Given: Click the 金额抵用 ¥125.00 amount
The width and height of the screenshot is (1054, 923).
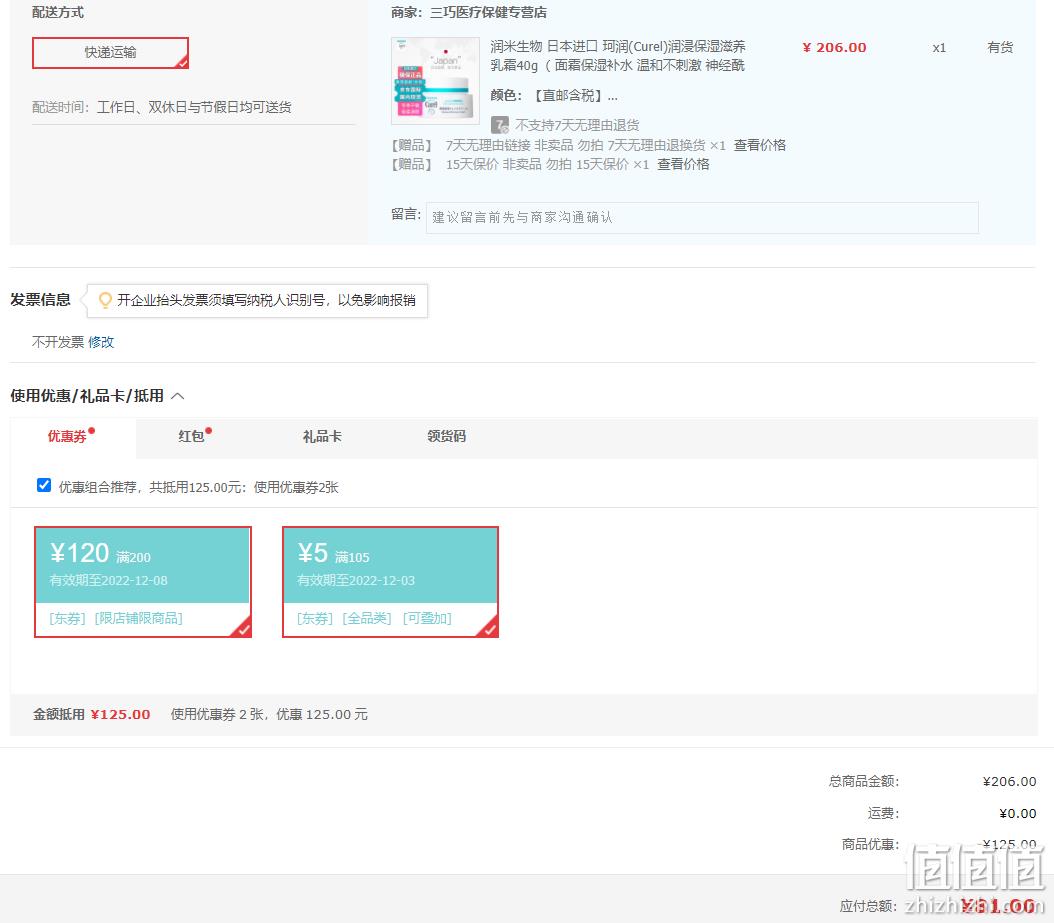Looking at the screenshot, I should (120, 715).
